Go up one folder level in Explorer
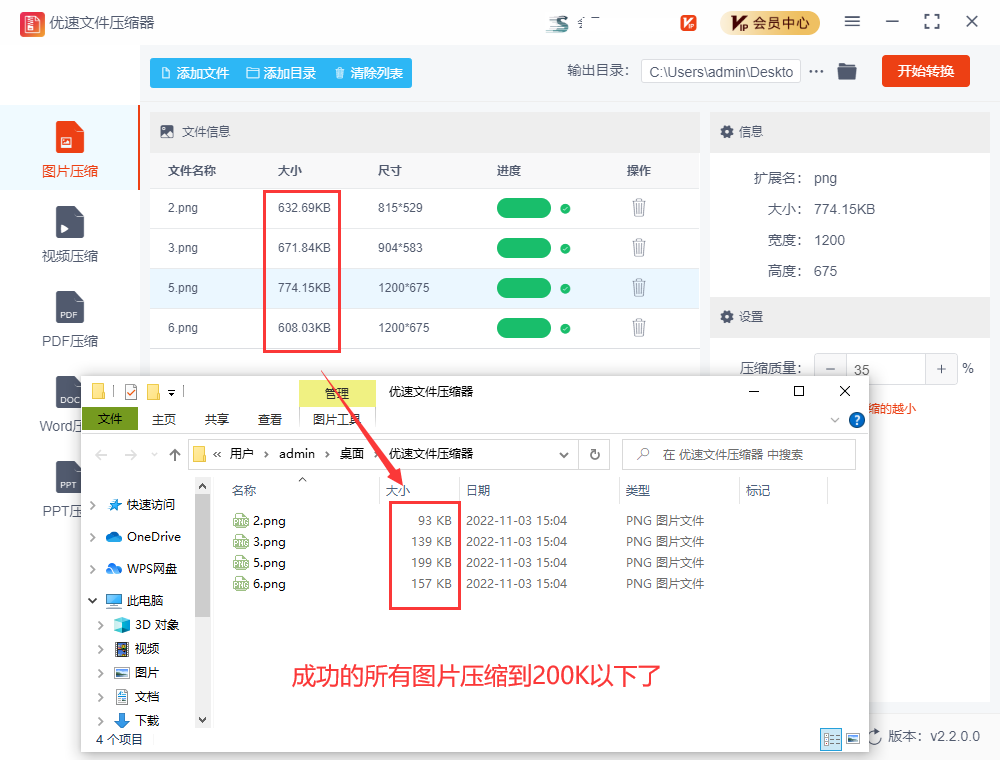1000x760 pixels. point(175,455)
